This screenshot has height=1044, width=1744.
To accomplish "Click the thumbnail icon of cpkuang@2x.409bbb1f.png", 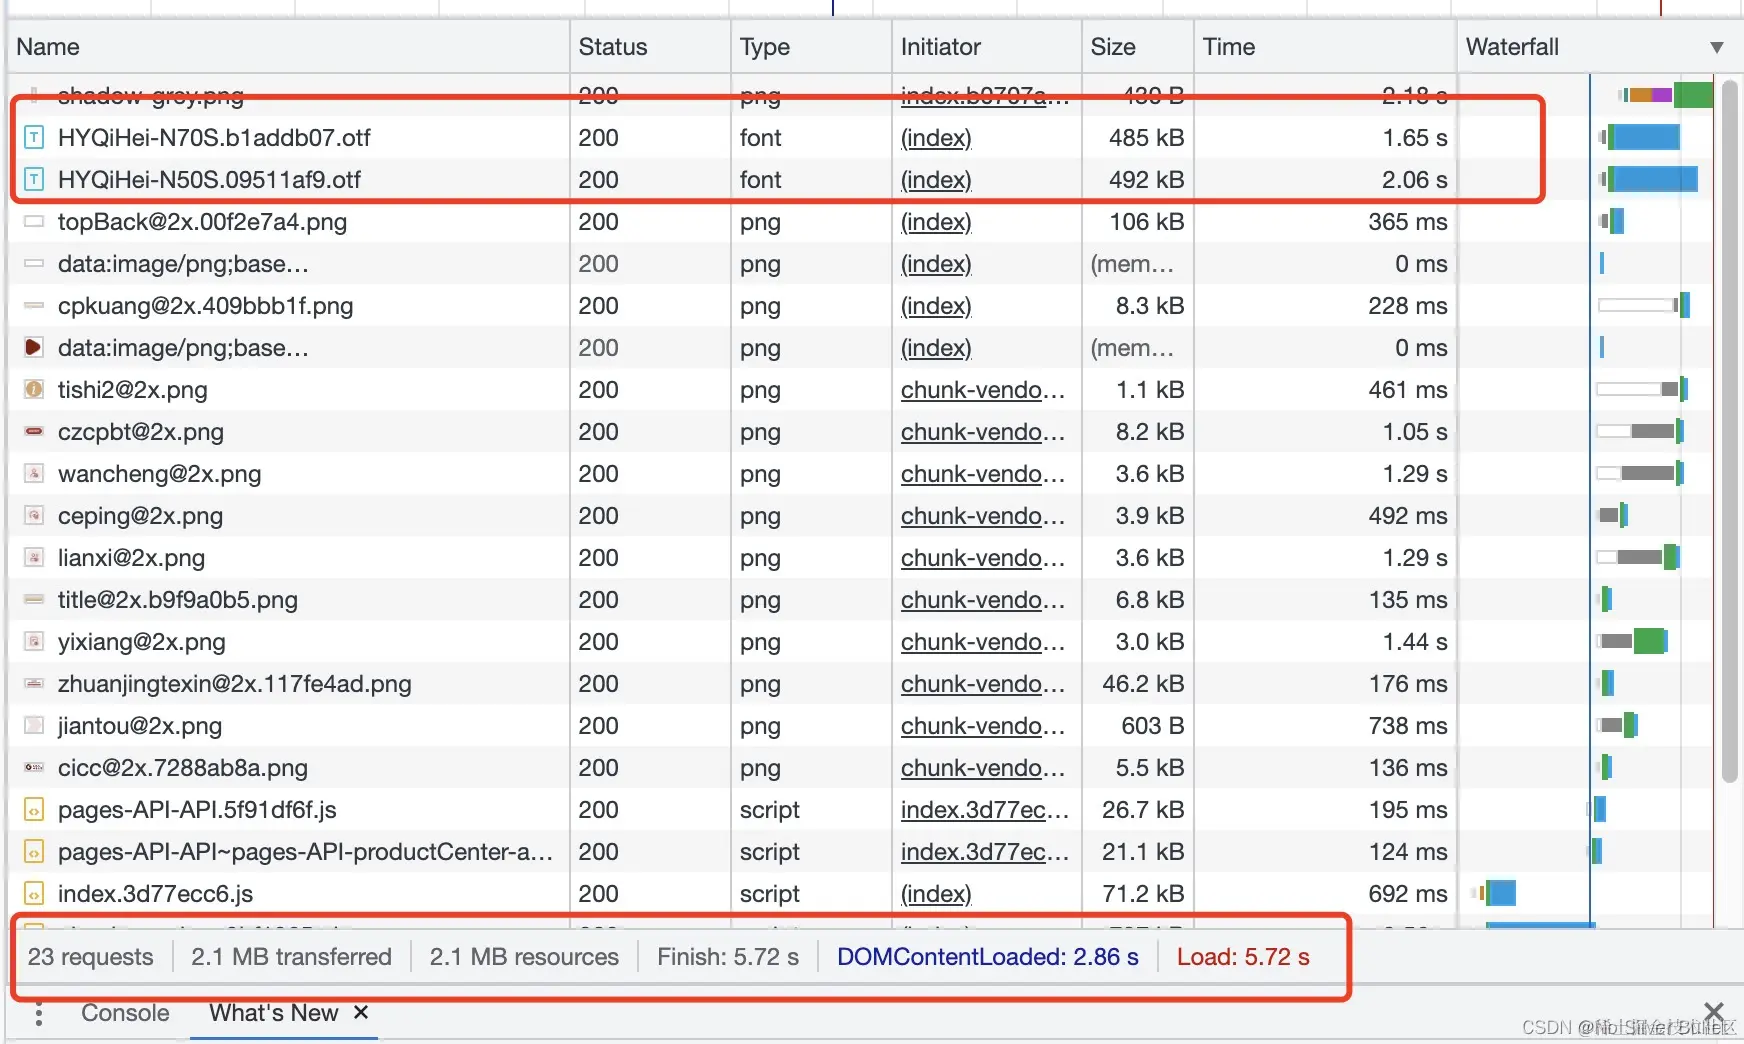I will [x=34, y=306].
